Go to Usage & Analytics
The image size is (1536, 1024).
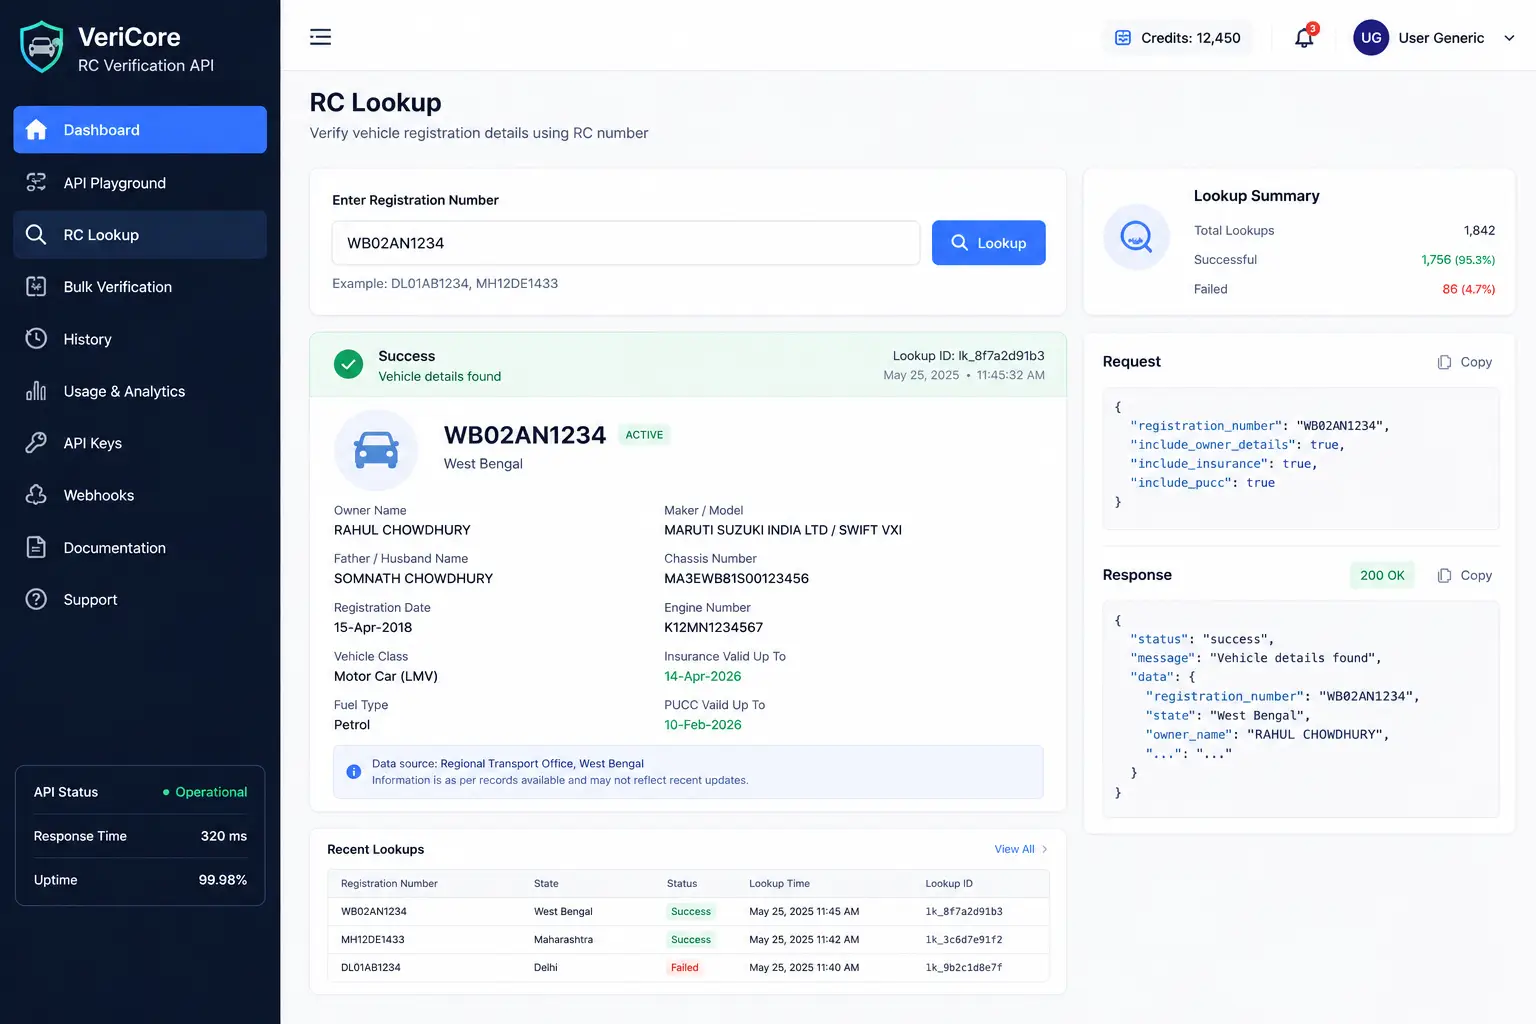[x=140, y=391]
